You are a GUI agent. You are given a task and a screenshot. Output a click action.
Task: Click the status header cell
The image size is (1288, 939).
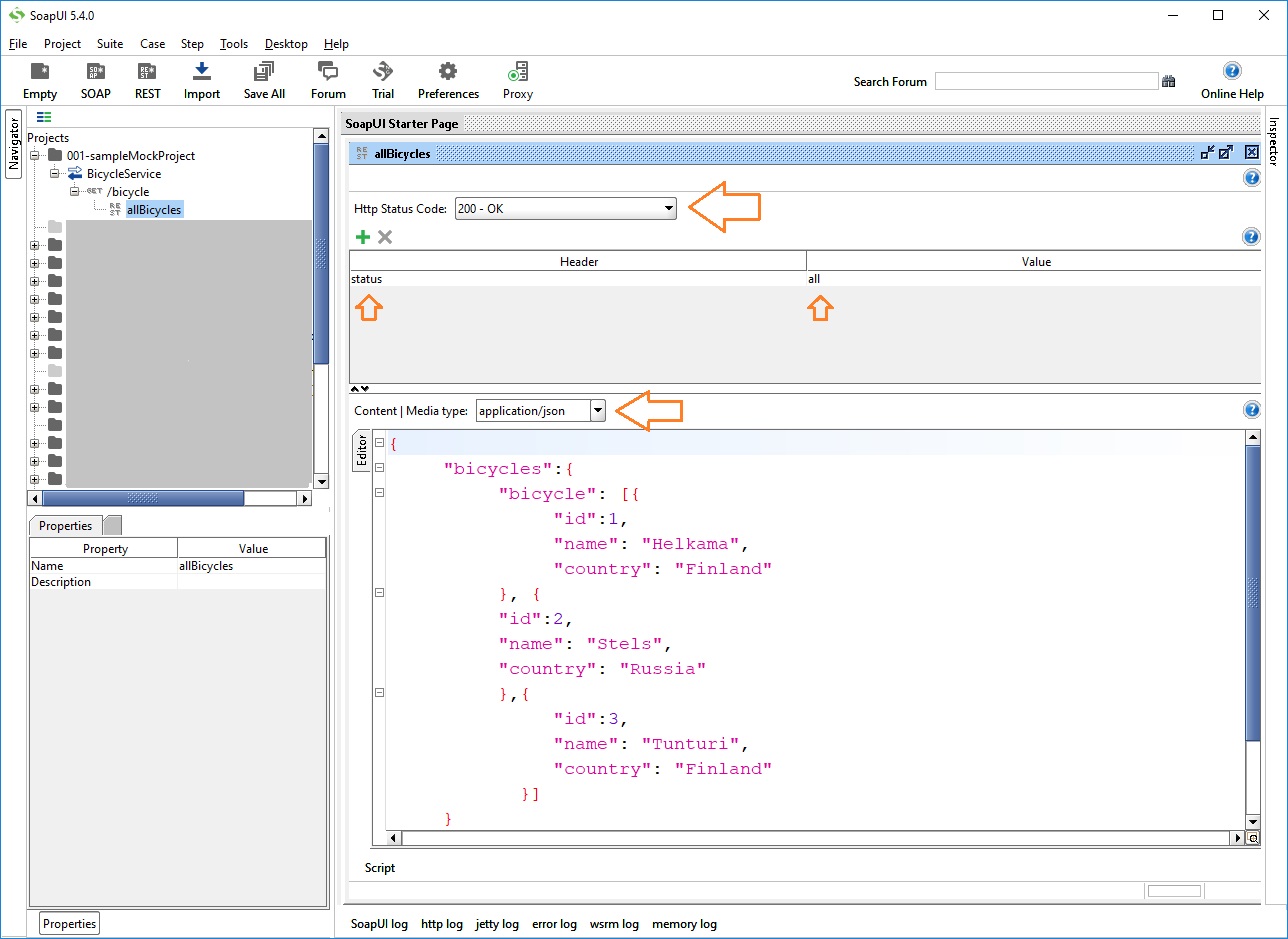(x=577, y=279)
